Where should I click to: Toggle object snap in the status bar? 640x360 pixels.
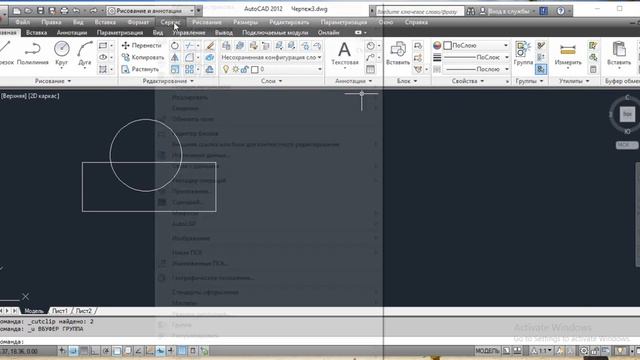coord(117,351)
